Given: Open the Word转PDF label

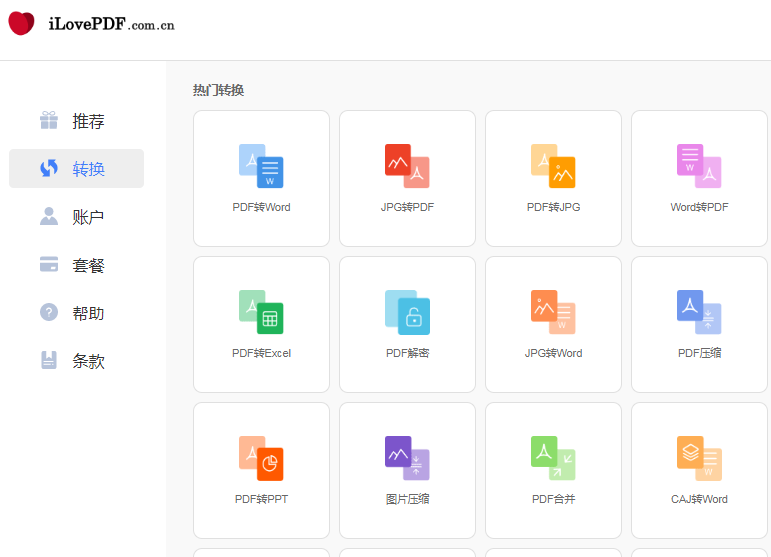Looking at the screenshot, I should tap(699, 207).
